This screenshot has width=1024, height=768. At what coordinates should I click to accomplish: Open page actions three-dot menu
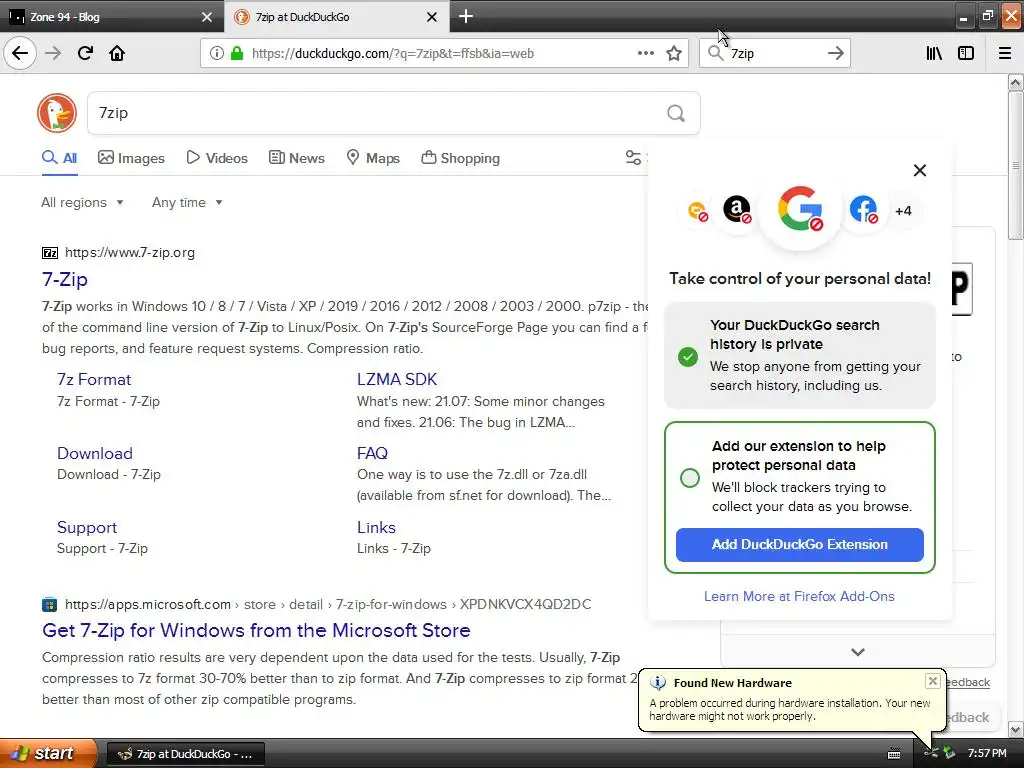[646, 53]
